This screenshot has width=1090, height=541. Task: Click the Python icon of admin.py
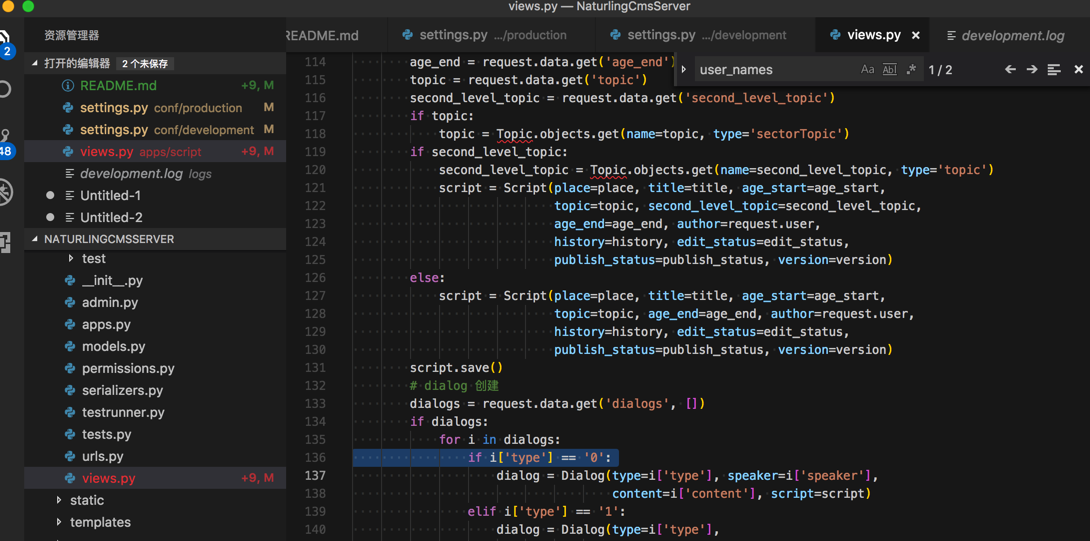point(70,302)
